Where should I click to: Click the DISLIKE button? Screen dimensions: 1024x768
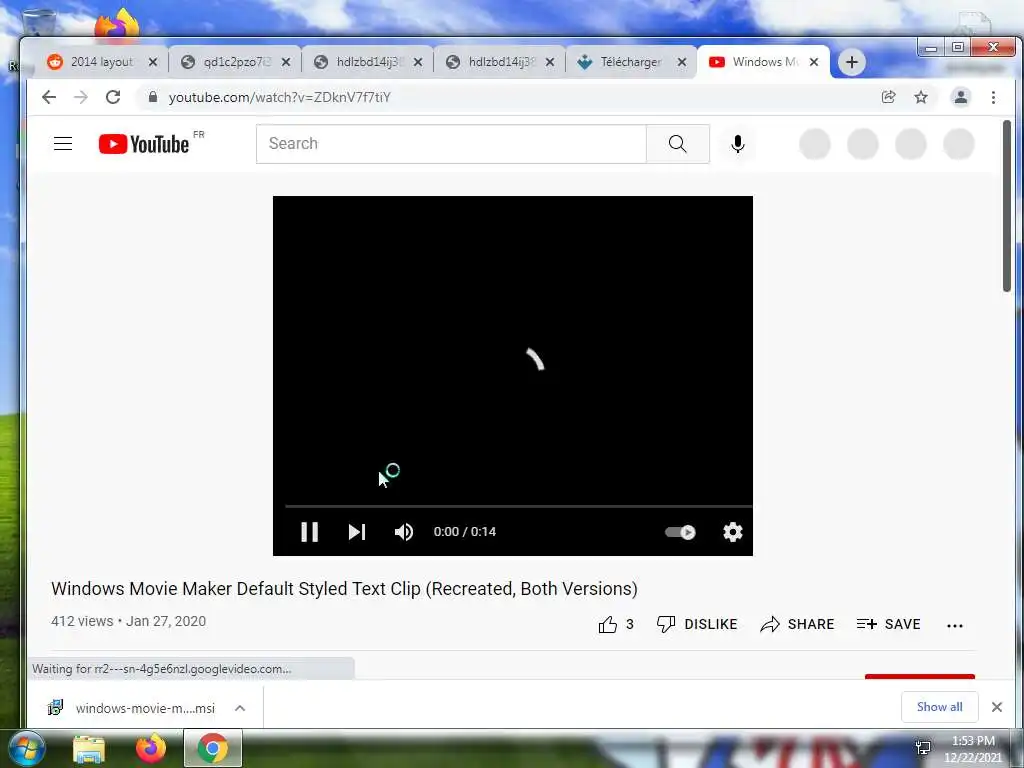[x=697, y=624]
